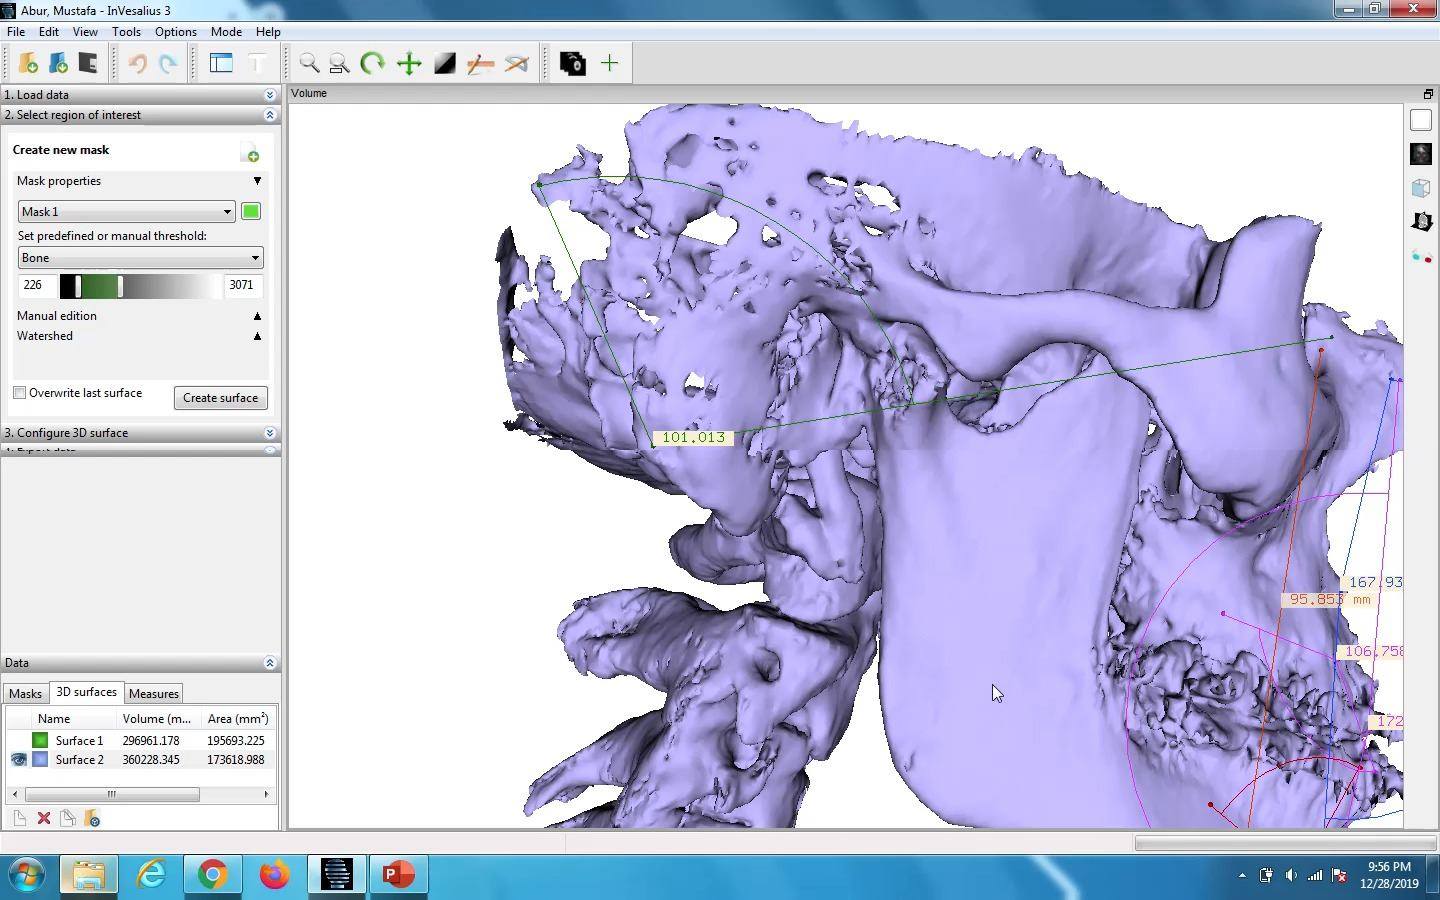
Task: Change volume background colour with white square
Action: (1421, 120)
